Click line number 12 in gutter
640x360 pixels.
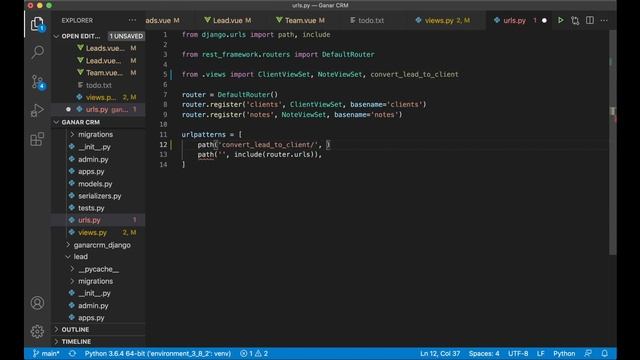(x=163, y=144)
